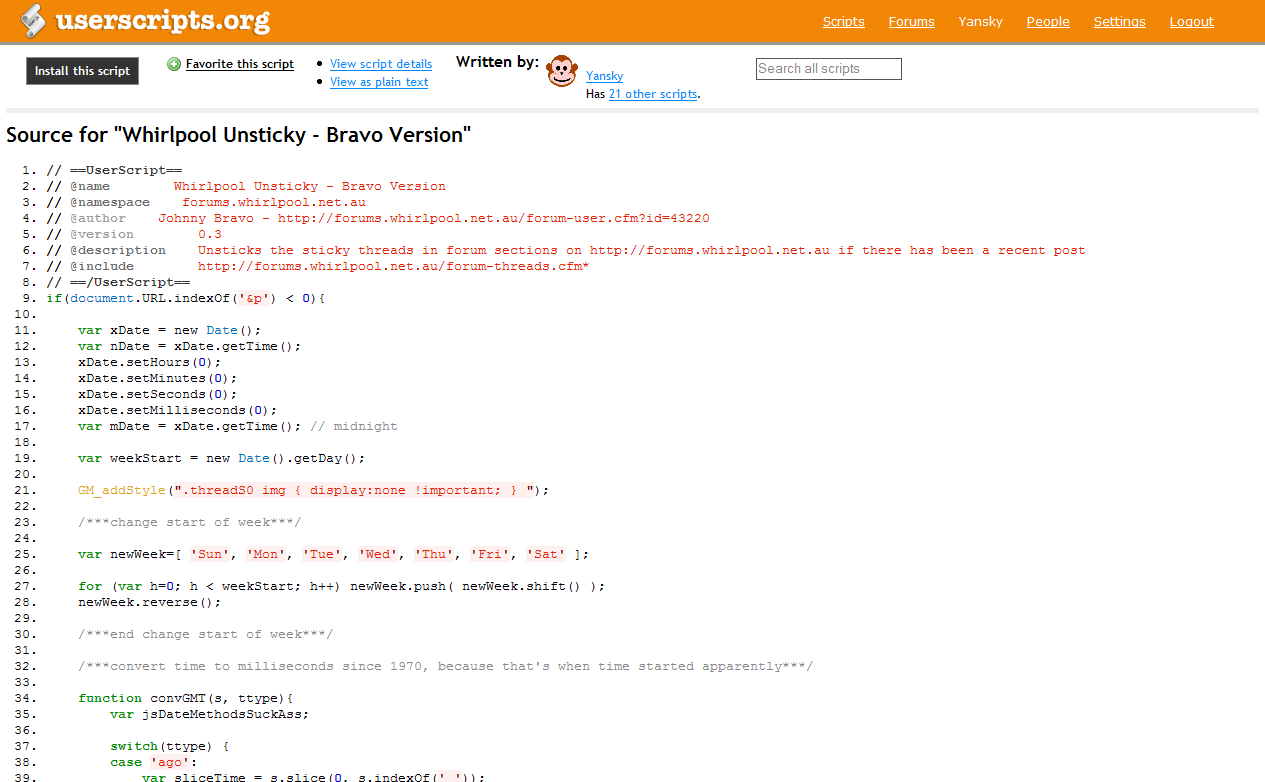
Task: Click the @include forum-threads.cfm URL
Action: tap(393, 266)
